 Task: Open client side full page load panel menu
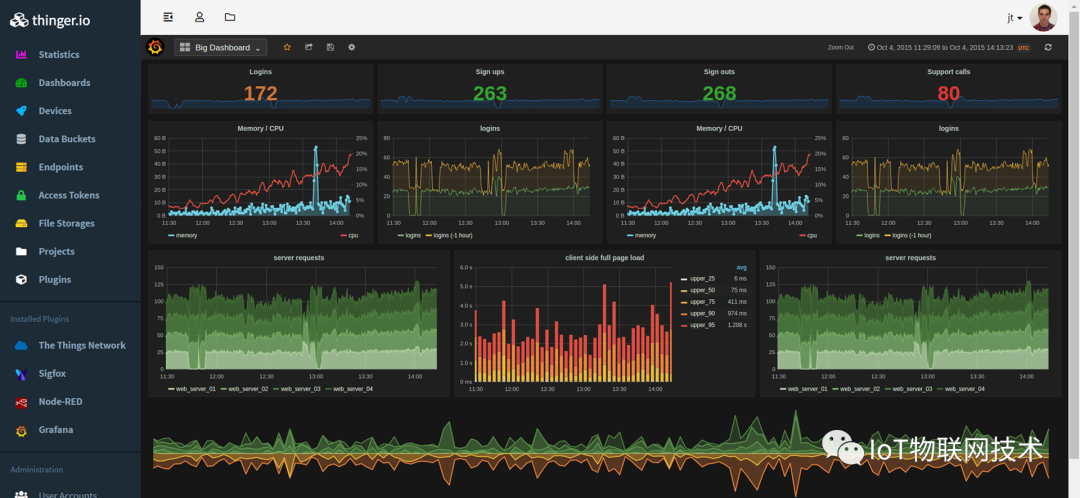pyautogui.click(x=604, y=258)
